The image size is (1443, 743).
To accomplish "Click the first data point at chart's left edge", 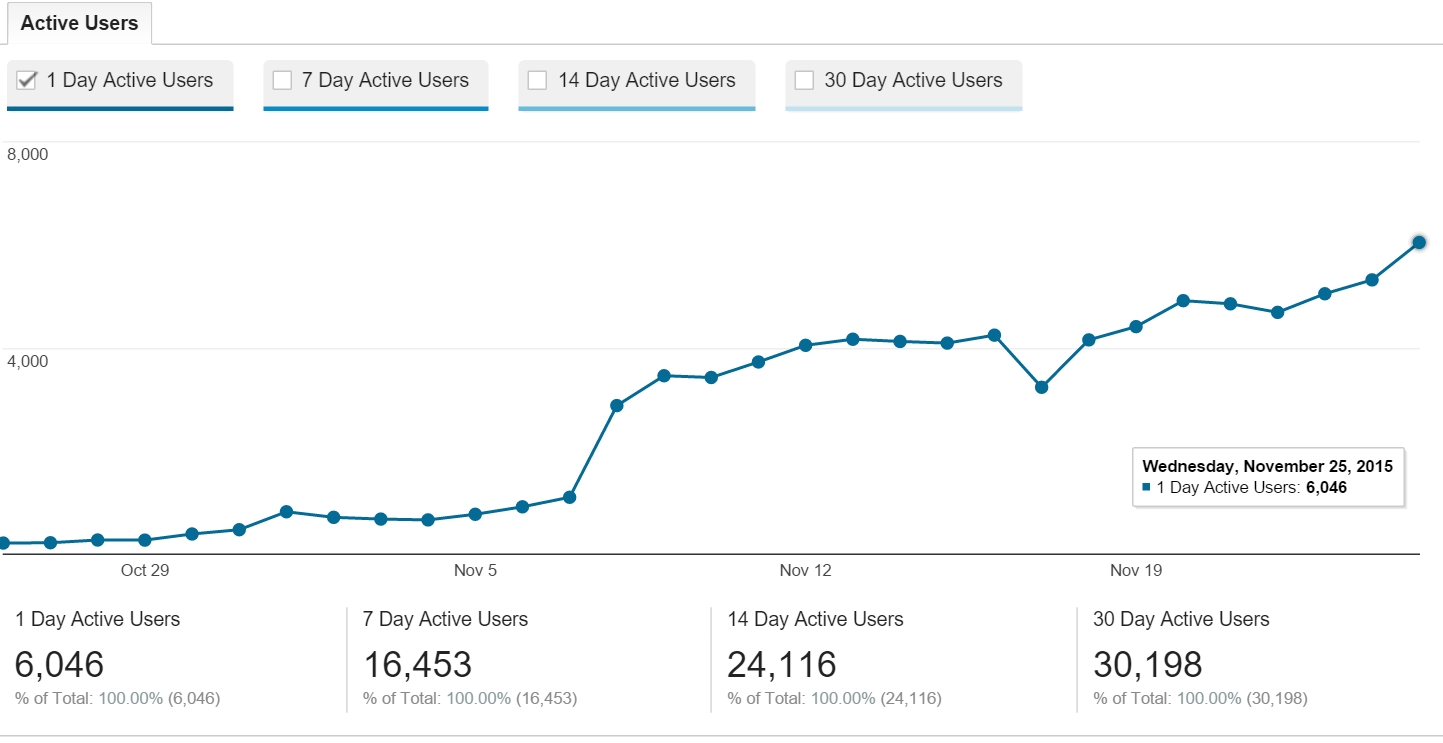I will pyautogui.click(x=4, y=543).
